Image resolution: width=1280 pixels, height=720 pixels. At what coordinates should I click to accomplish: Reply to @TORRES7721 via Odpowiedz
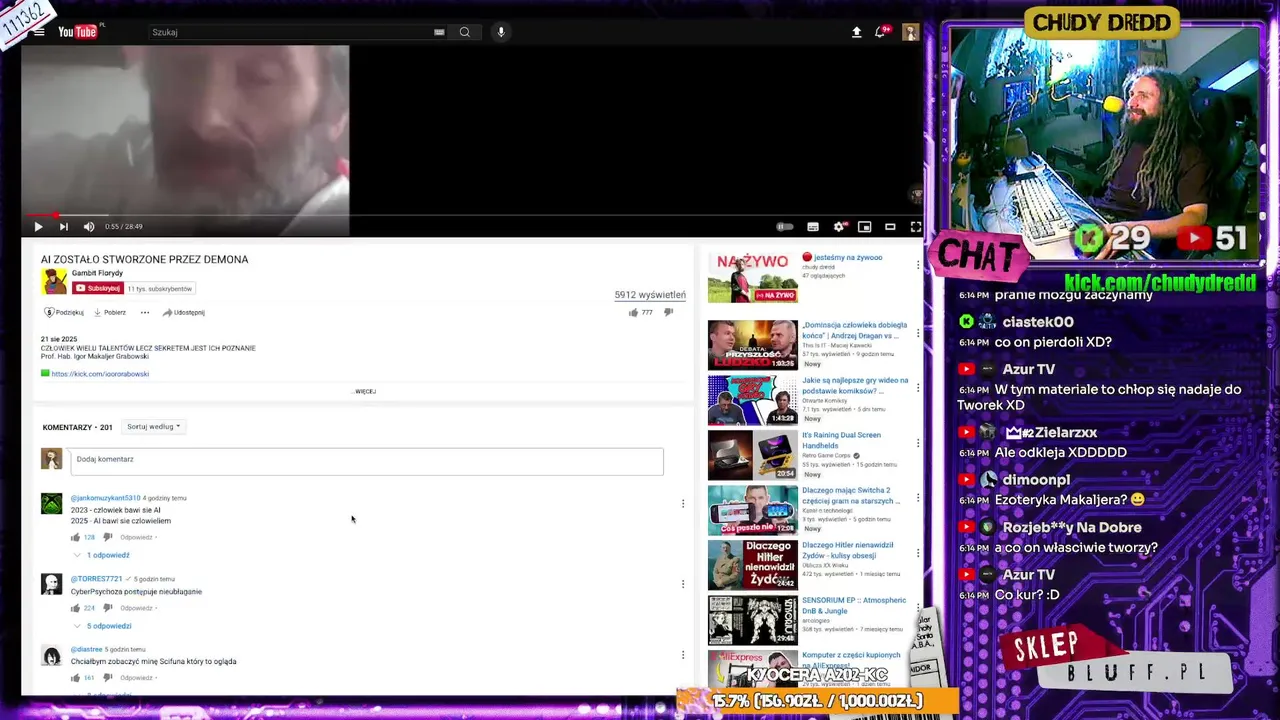pyautogui.click(x=136, y=608)
